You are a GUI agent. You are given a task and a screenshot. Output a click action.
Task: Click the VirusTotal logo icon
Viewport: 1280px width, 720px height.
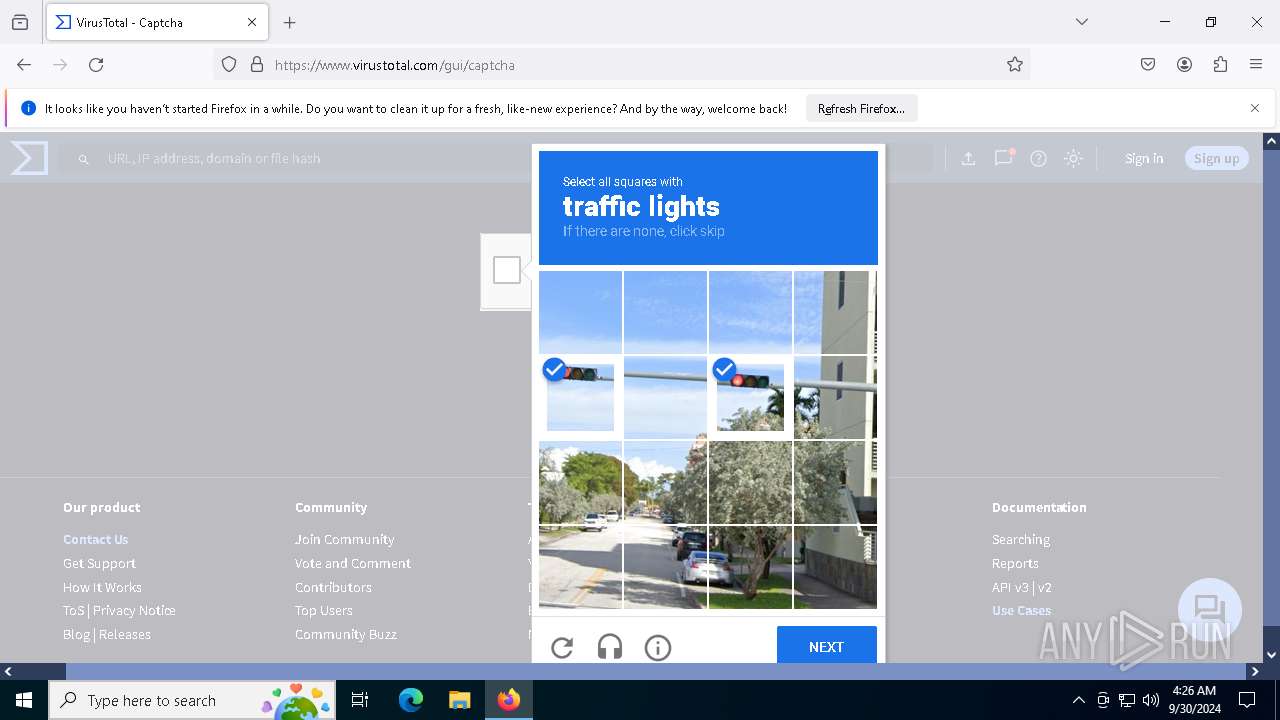point(29,158)
